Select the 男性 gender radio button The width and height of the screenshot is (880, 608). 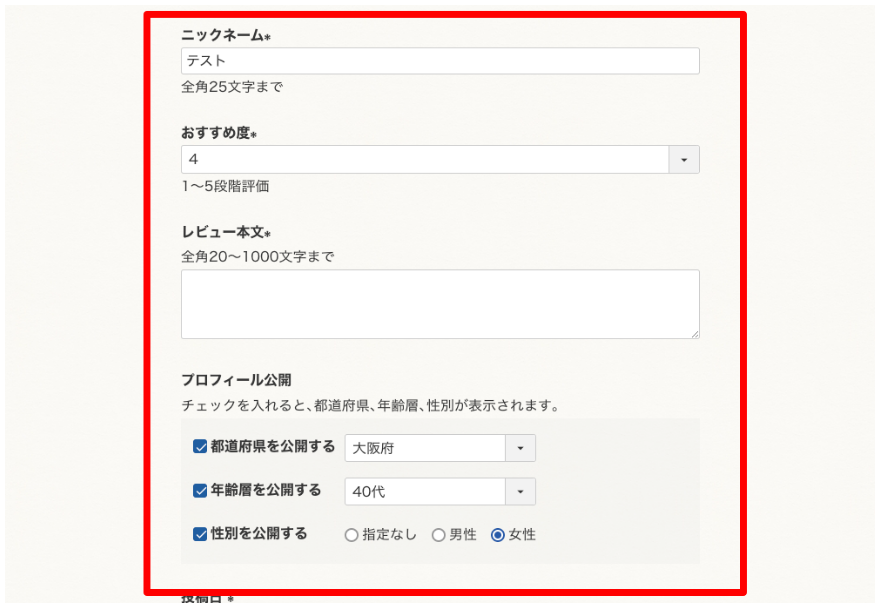pyautogui.click(x=438, y=535)
